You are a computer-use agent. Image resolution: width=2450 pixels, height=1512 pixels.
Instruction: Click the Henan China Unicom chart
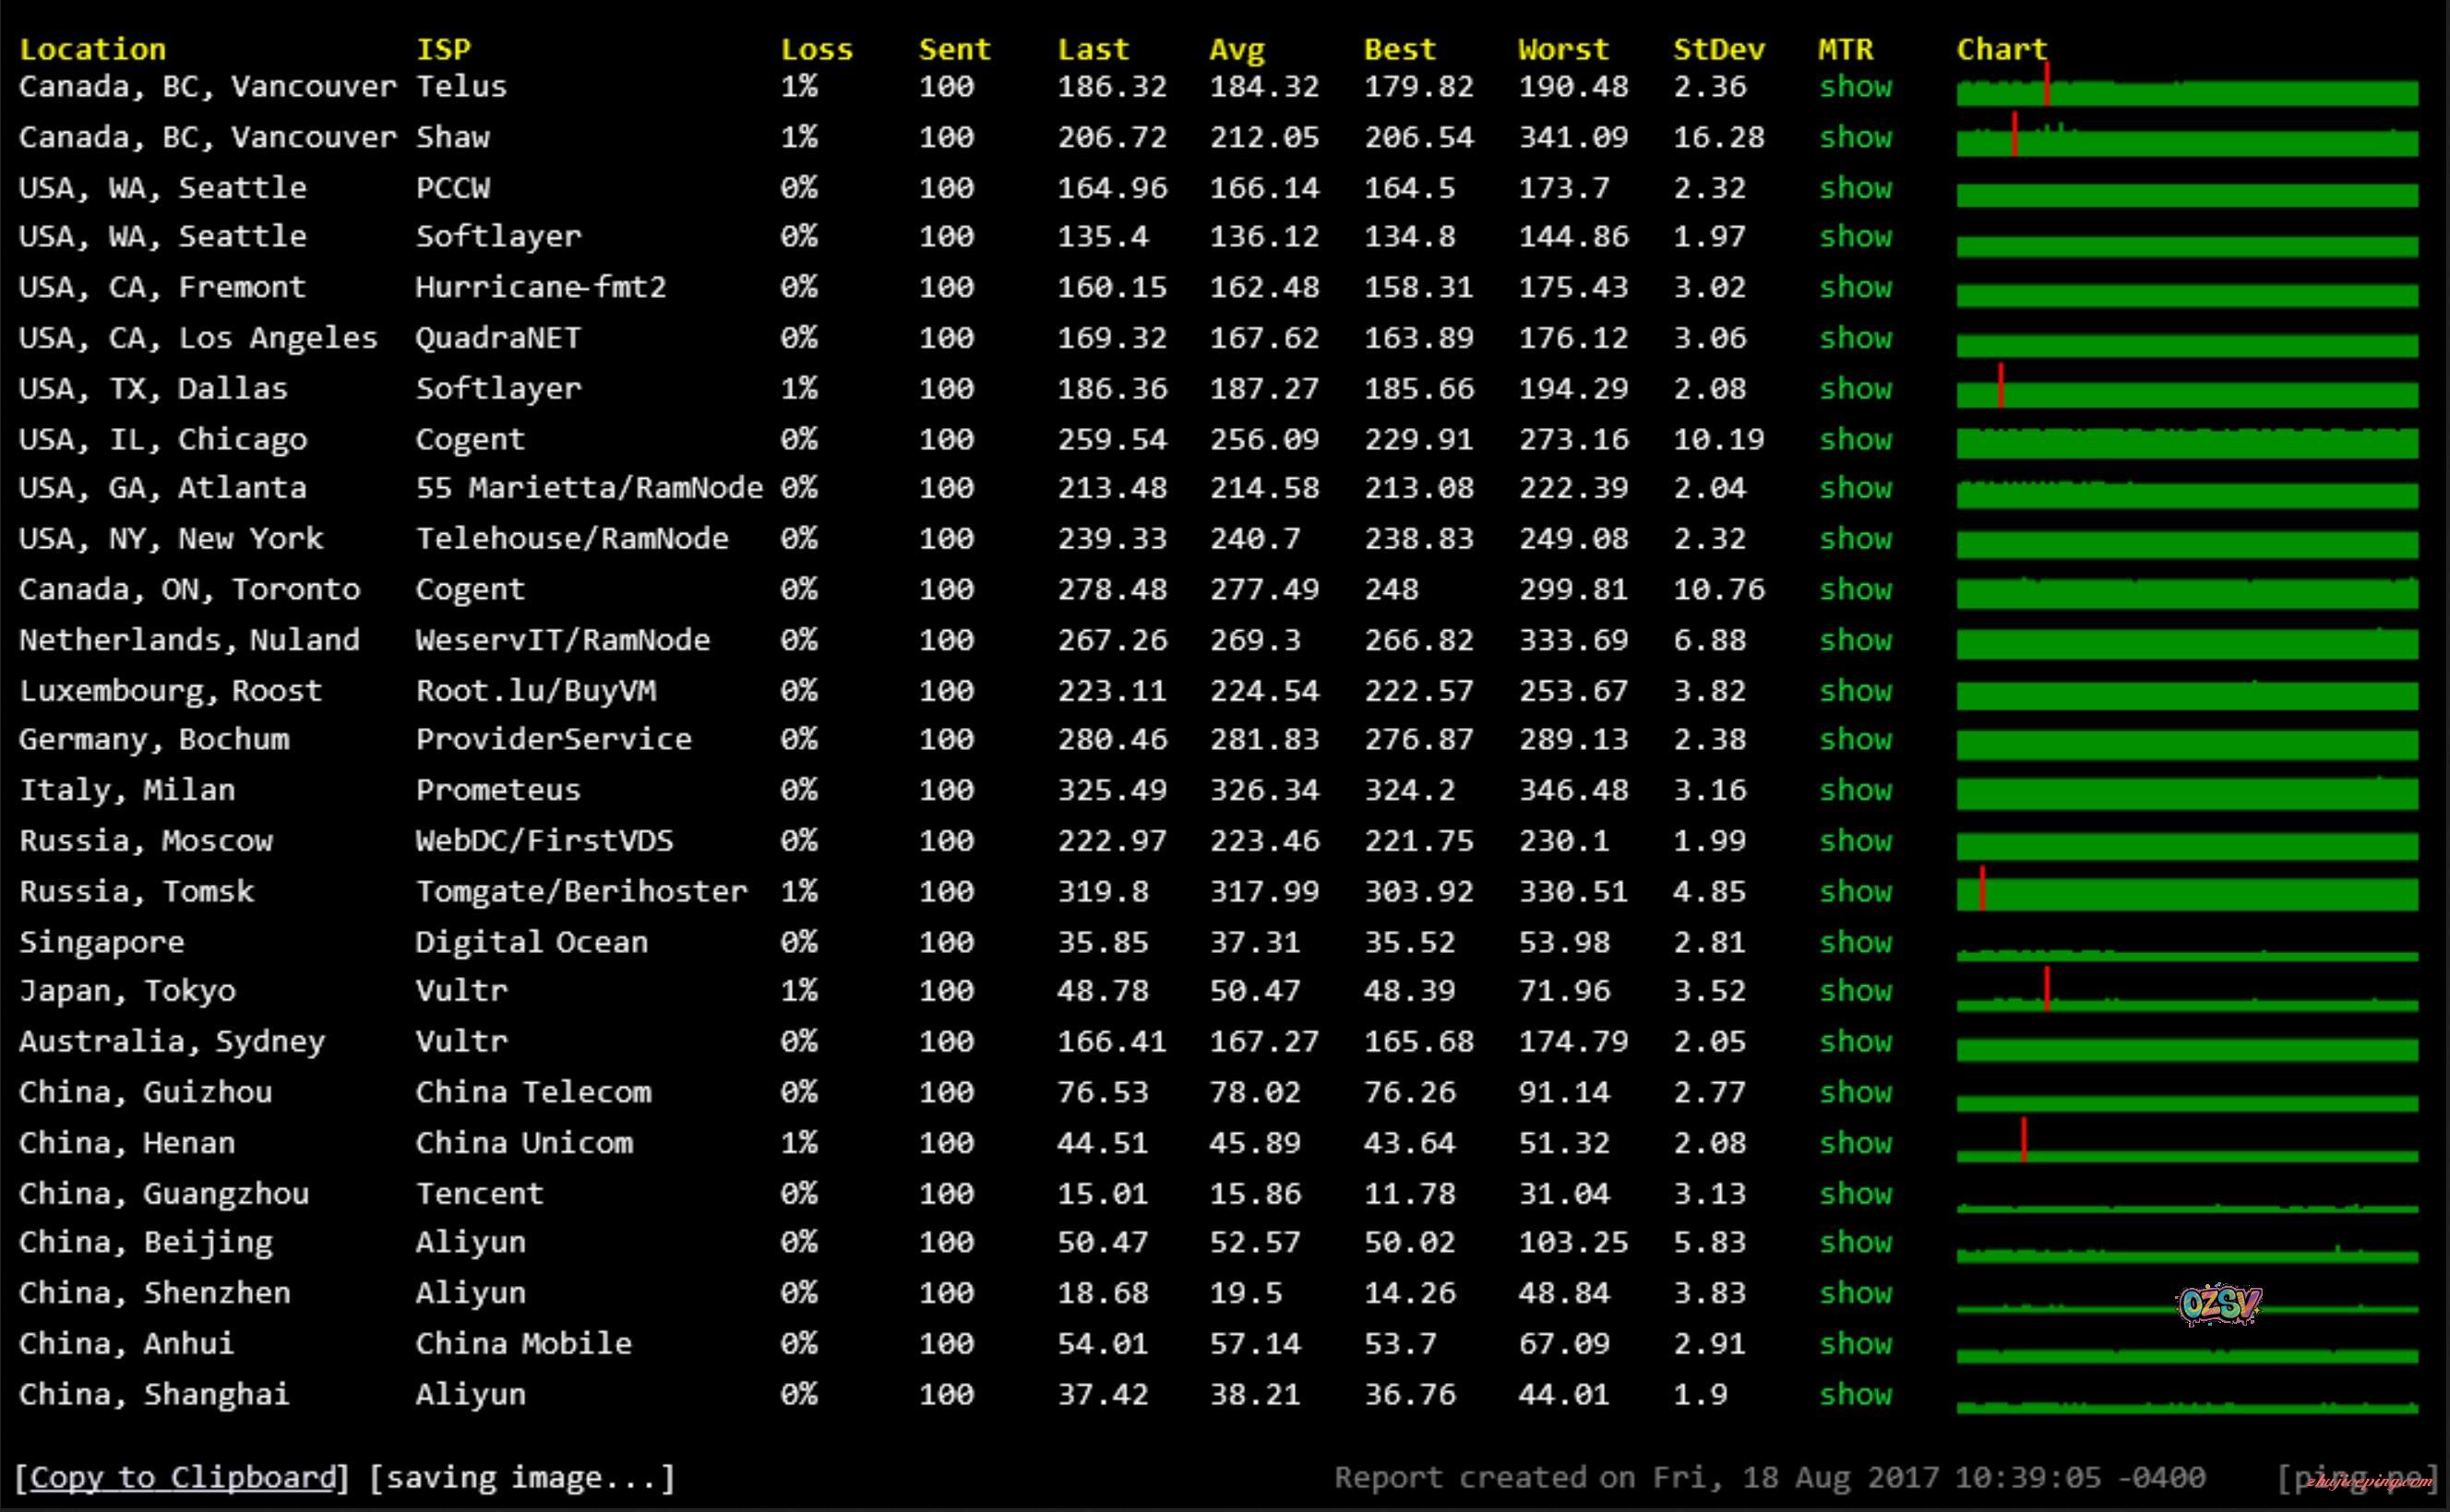(x=2187, y=1155)
